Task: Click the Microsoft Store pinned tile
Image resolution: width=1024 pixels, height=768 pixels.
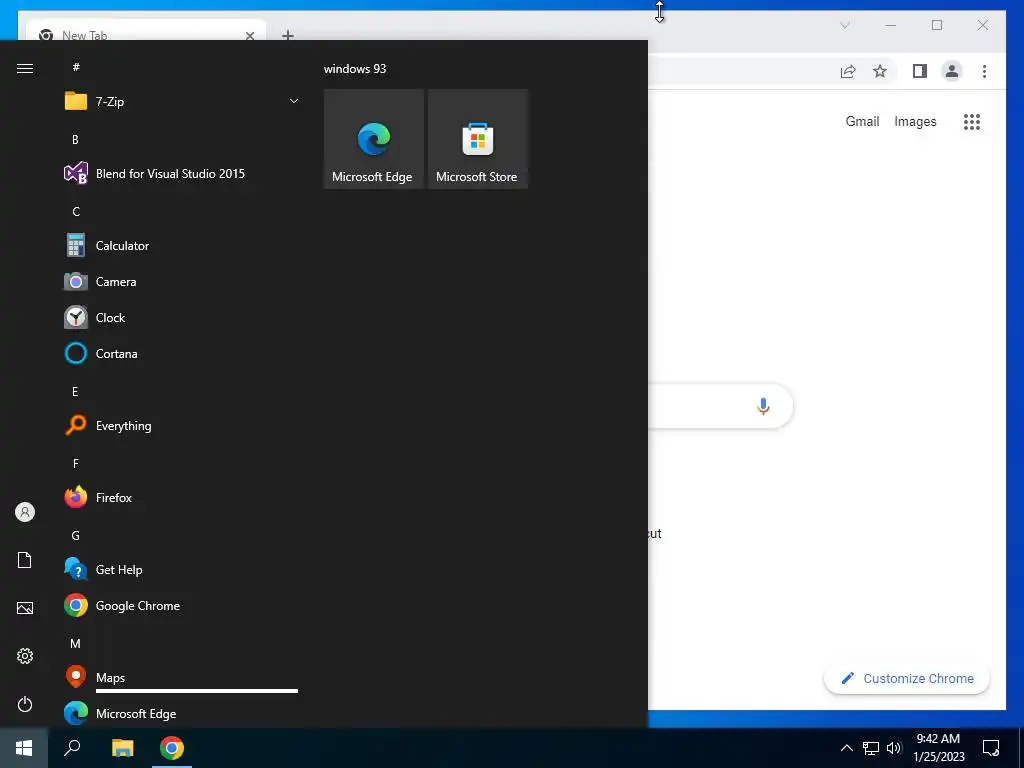Action: (x=477, y=139)
